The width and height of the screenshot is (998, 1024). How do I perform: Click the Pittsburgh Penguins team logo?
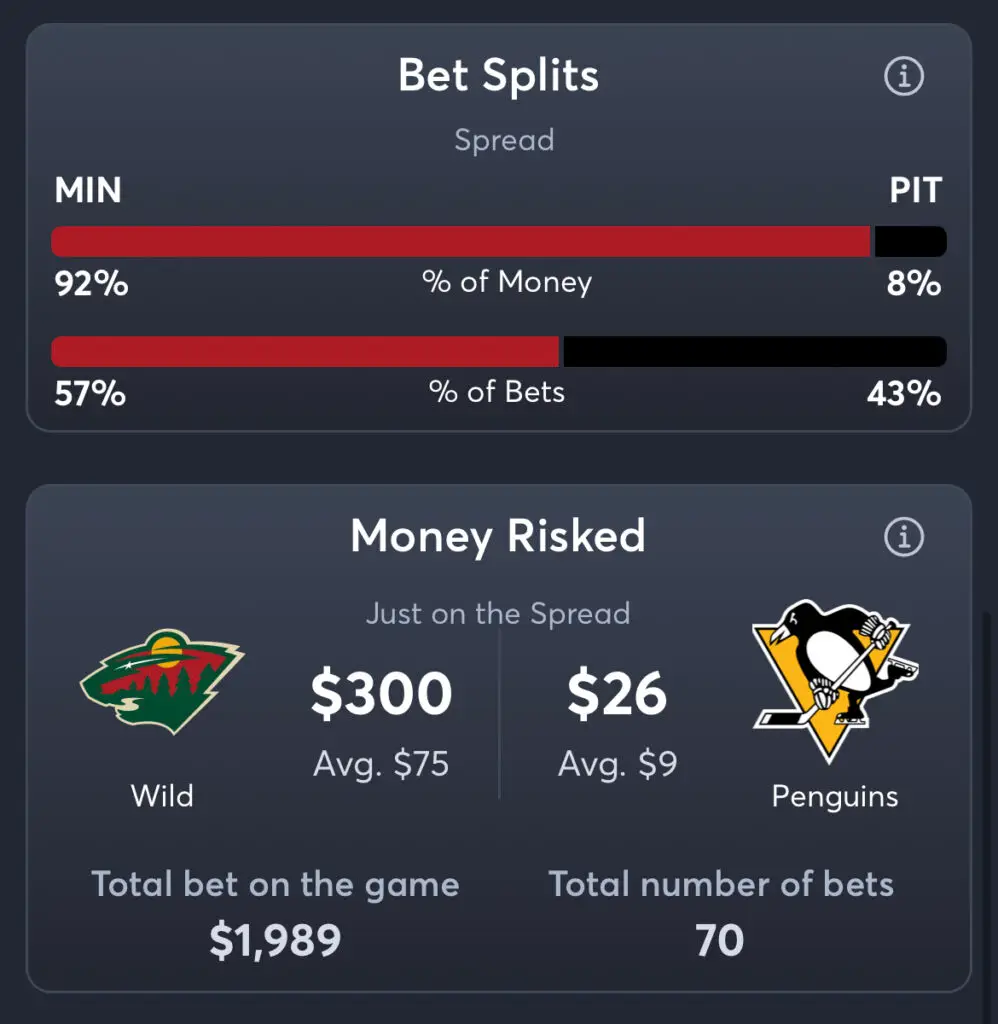click(x=835, y=680)
